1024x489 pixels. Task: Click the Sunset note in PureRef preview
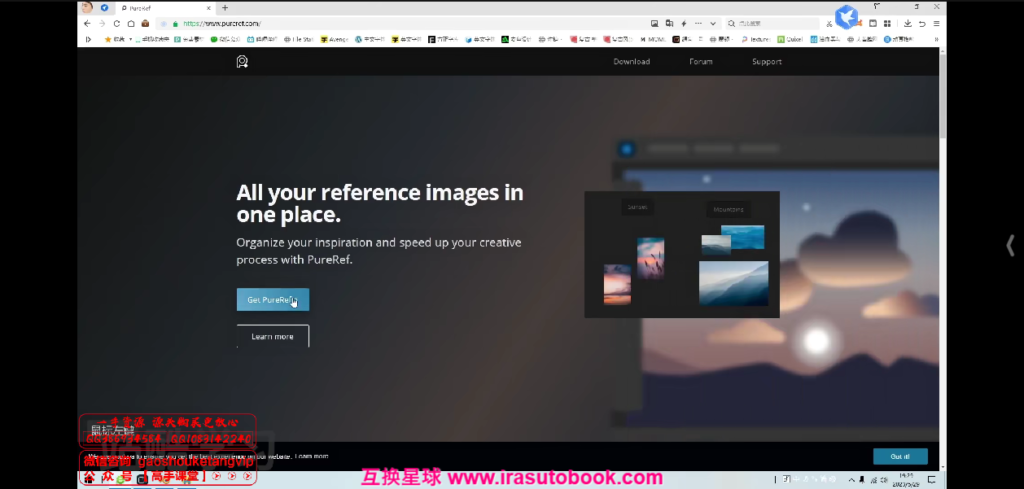tap(637, 207)
